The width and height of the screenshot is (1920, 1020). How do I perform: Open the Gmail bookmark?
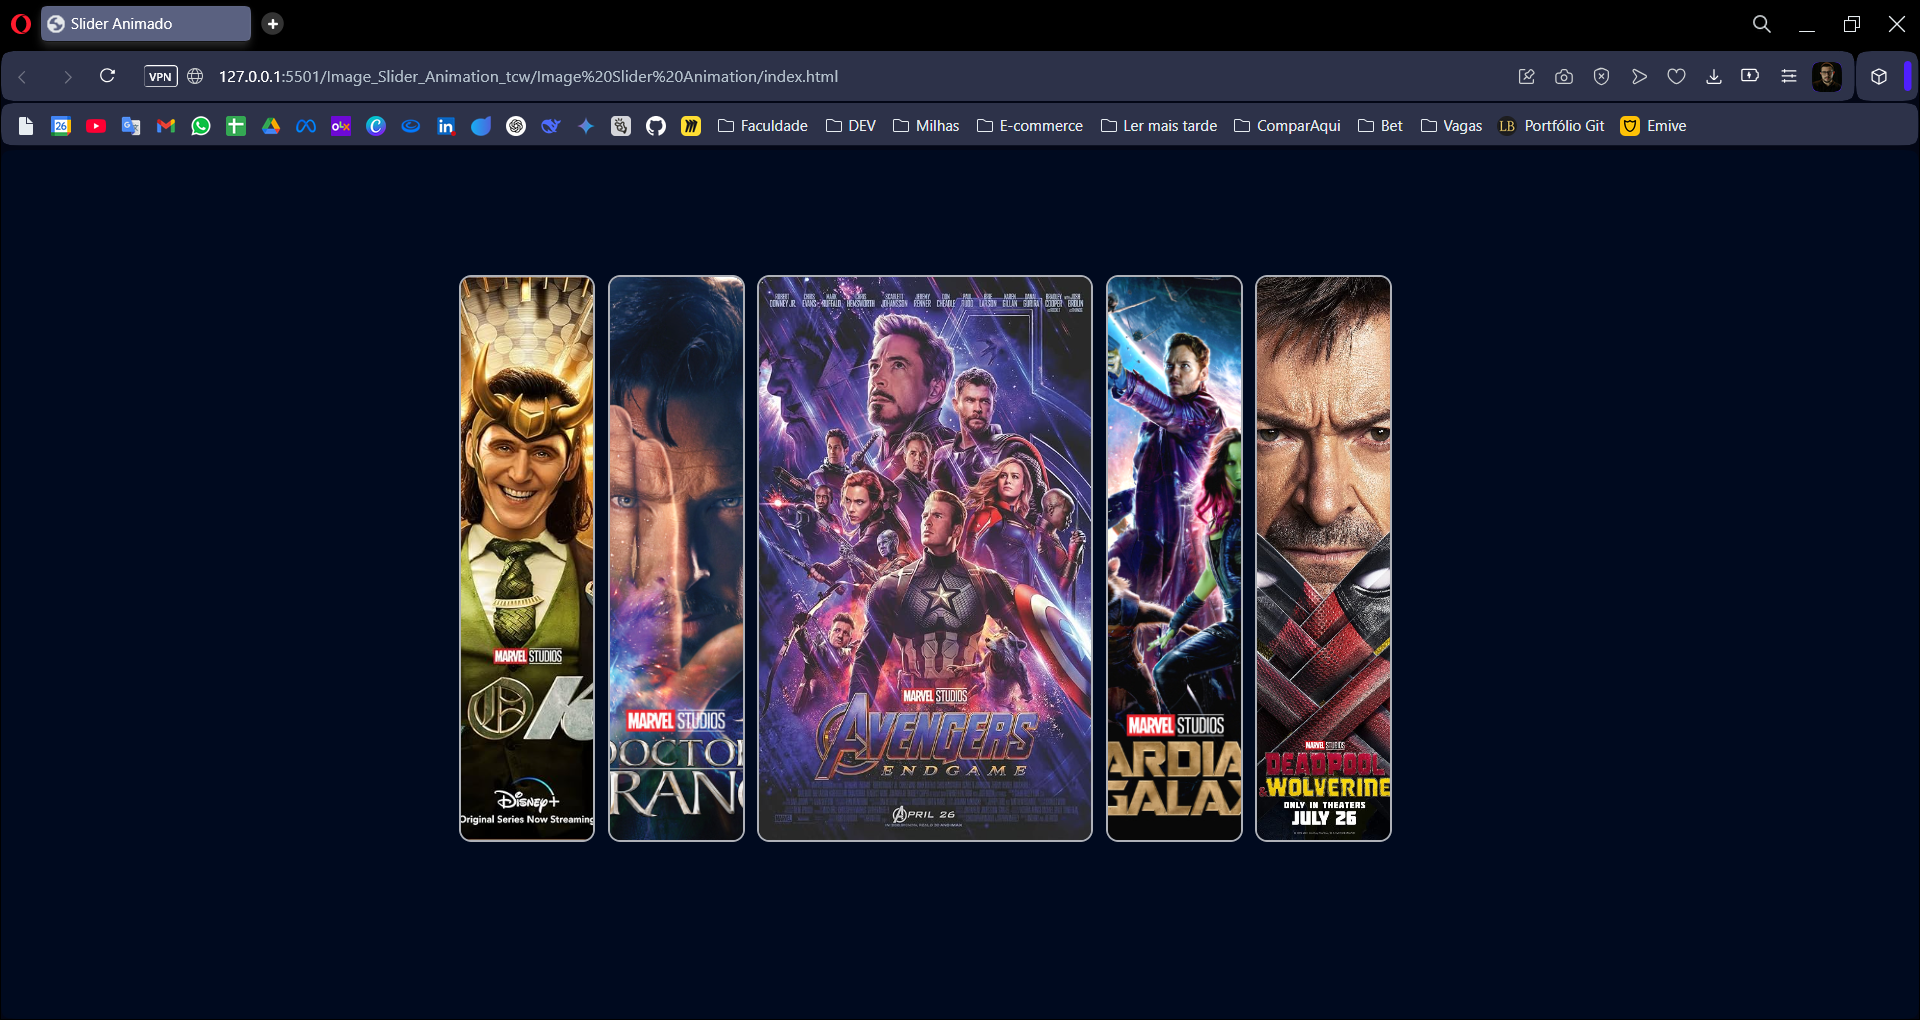click(x=166, y=126)
